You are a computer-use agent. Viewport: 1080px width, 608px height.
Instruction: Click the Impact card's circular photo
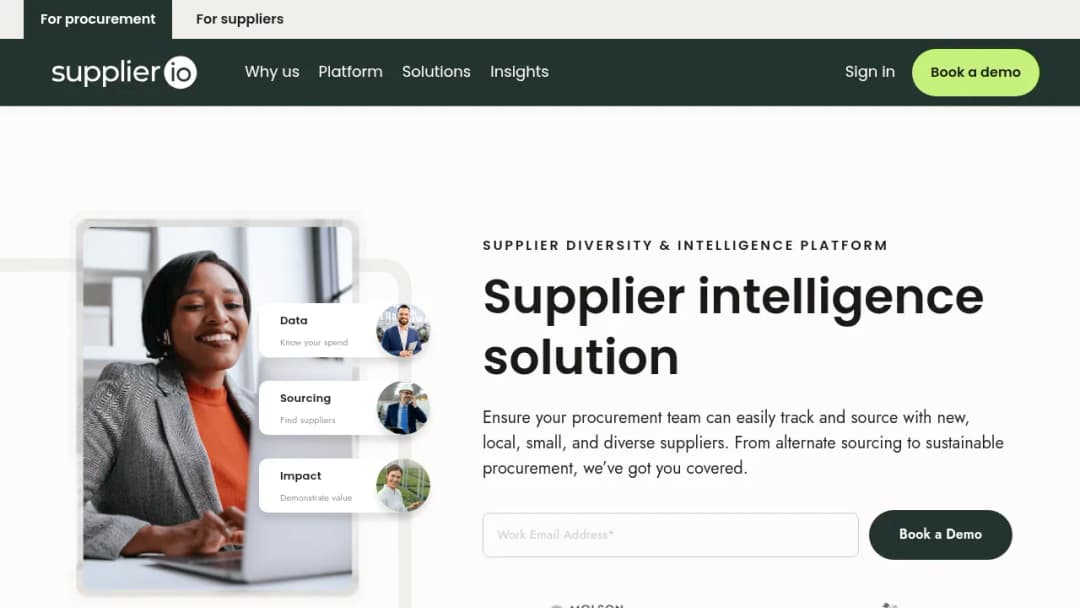(403, 486)
